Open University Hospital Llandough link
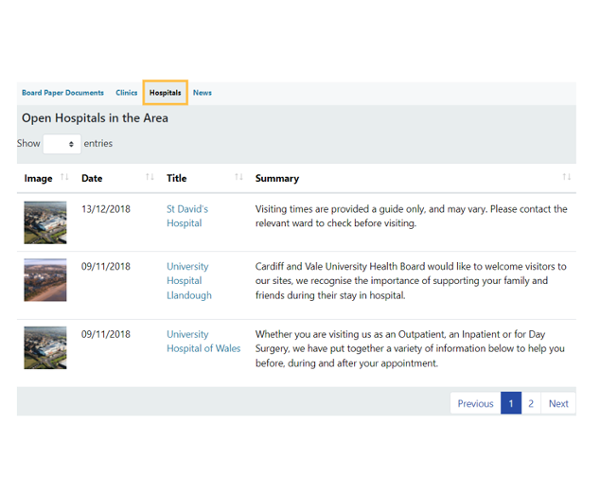The image size is (600, 495). click(x=189, y=281)
